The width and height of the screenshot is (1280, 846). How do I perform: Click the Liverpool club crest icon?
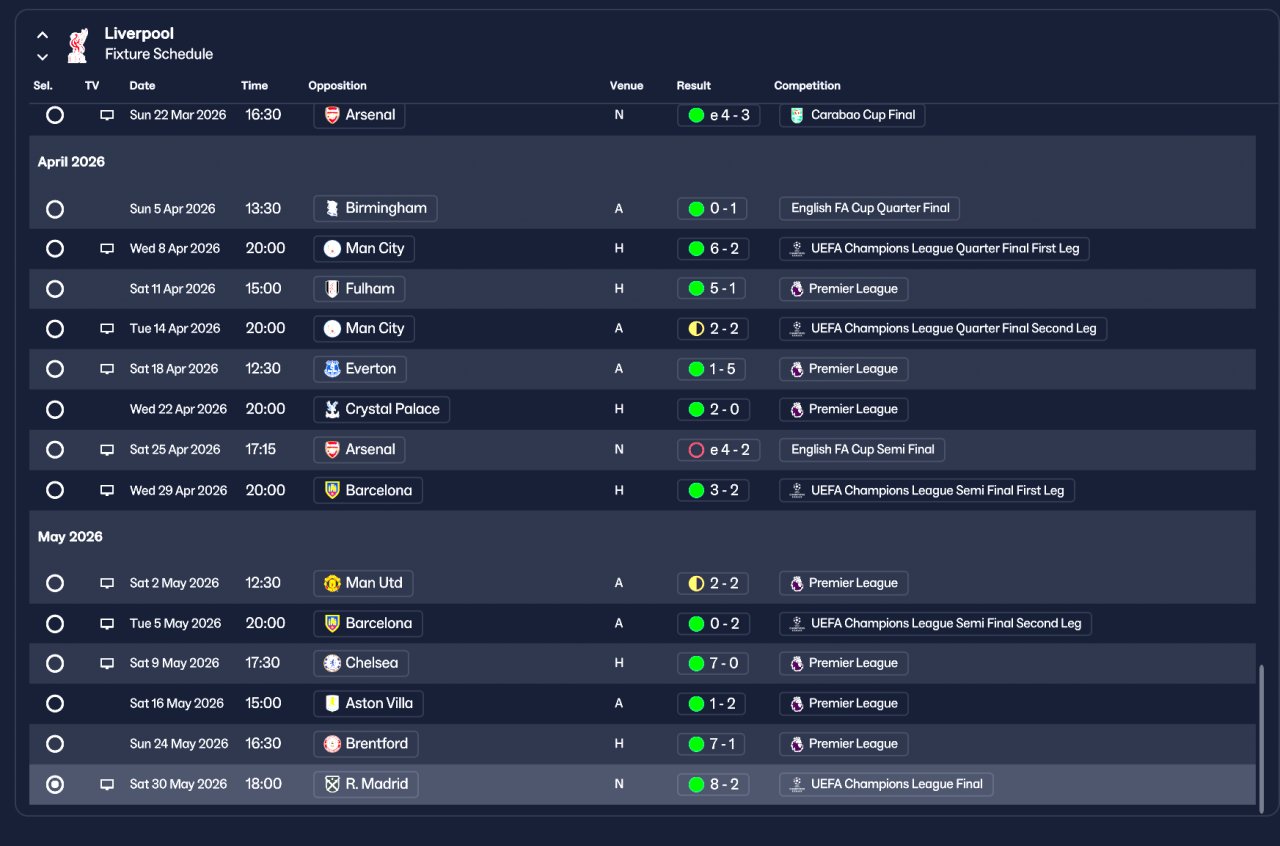77,45
